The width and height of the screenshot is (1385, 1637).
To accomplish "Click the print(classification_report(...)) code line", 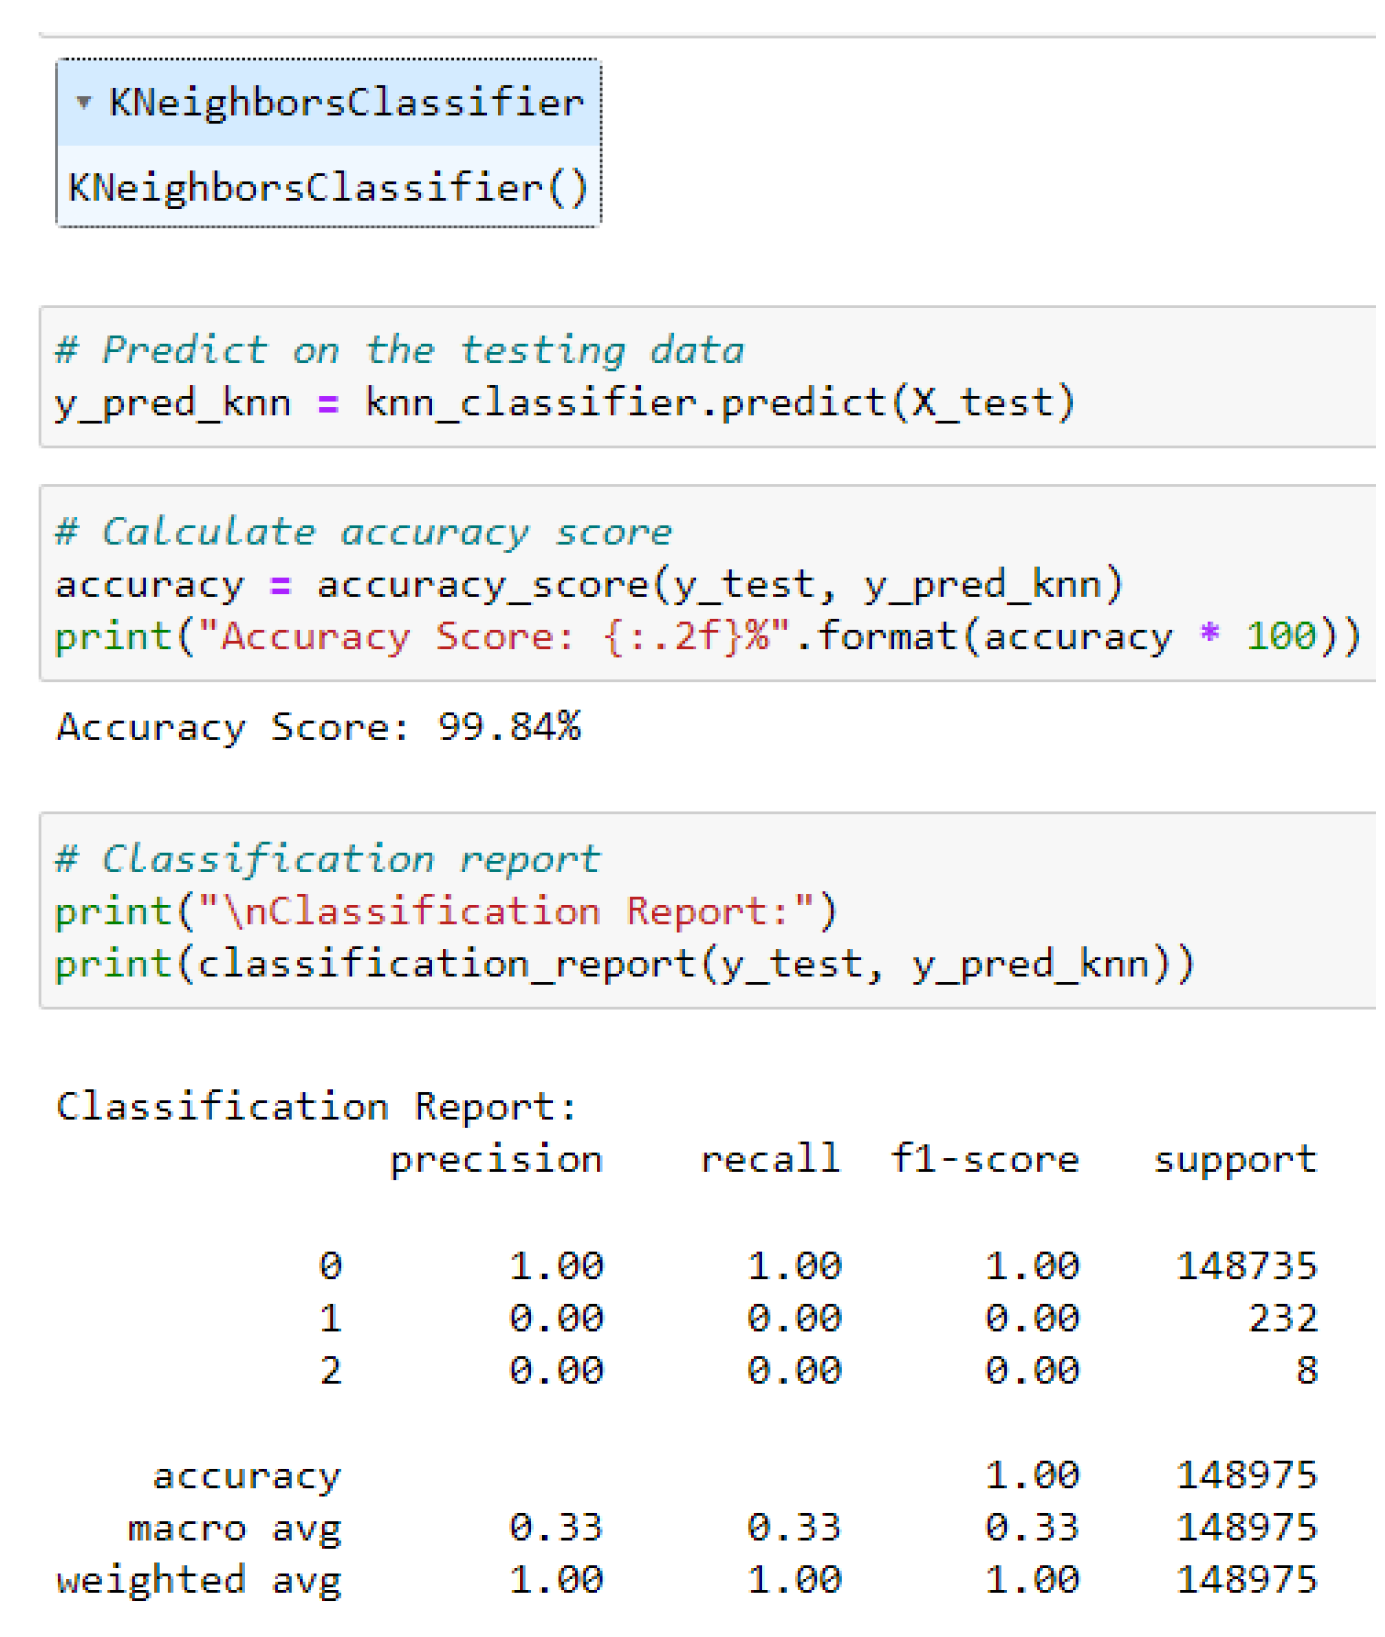I will click(624, 964).
